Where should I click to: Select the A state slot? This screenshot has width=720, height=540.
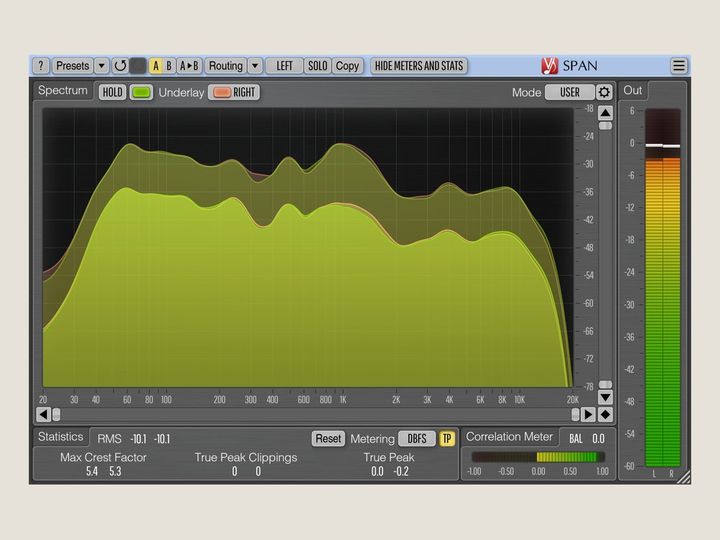(x=156, y=66)
